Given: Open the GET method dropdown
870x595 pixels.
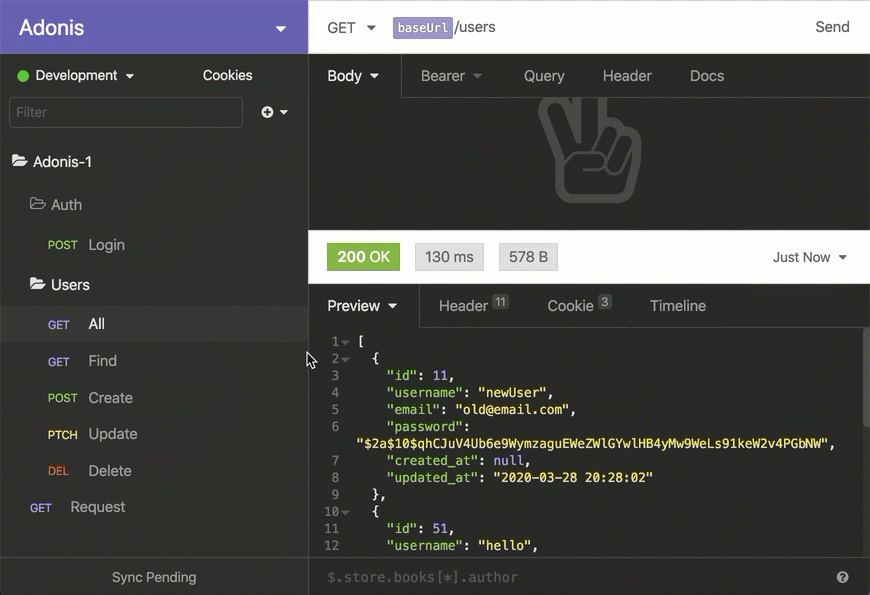Looking at the screenshot, I should [x=351, y=28].
